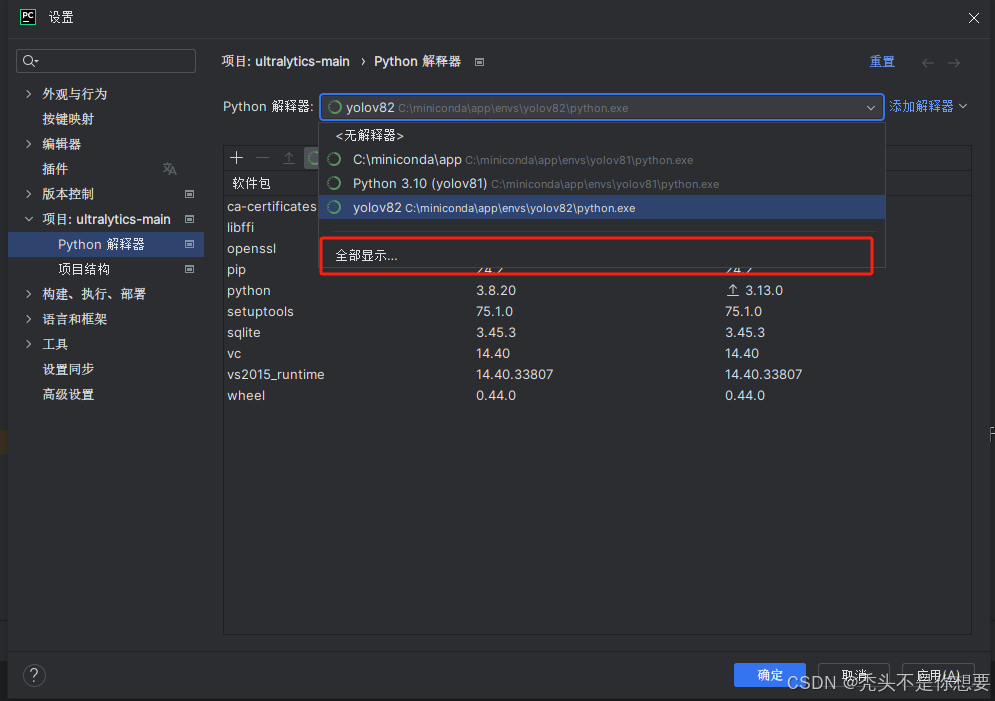Click the settings search input field
This screenshot has width=995, height=701.
coord(106,61)
